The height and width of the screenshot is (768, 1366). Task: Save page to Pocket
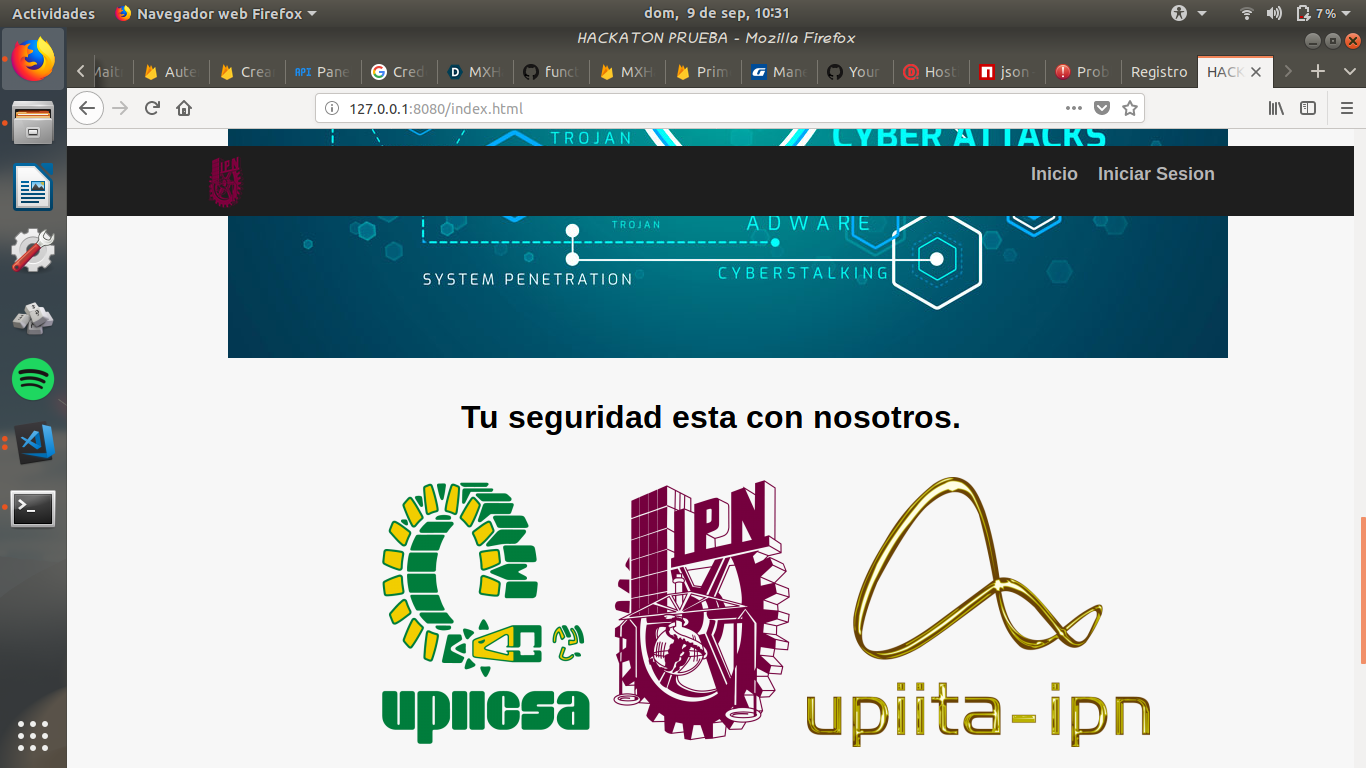pos(1101,108)
